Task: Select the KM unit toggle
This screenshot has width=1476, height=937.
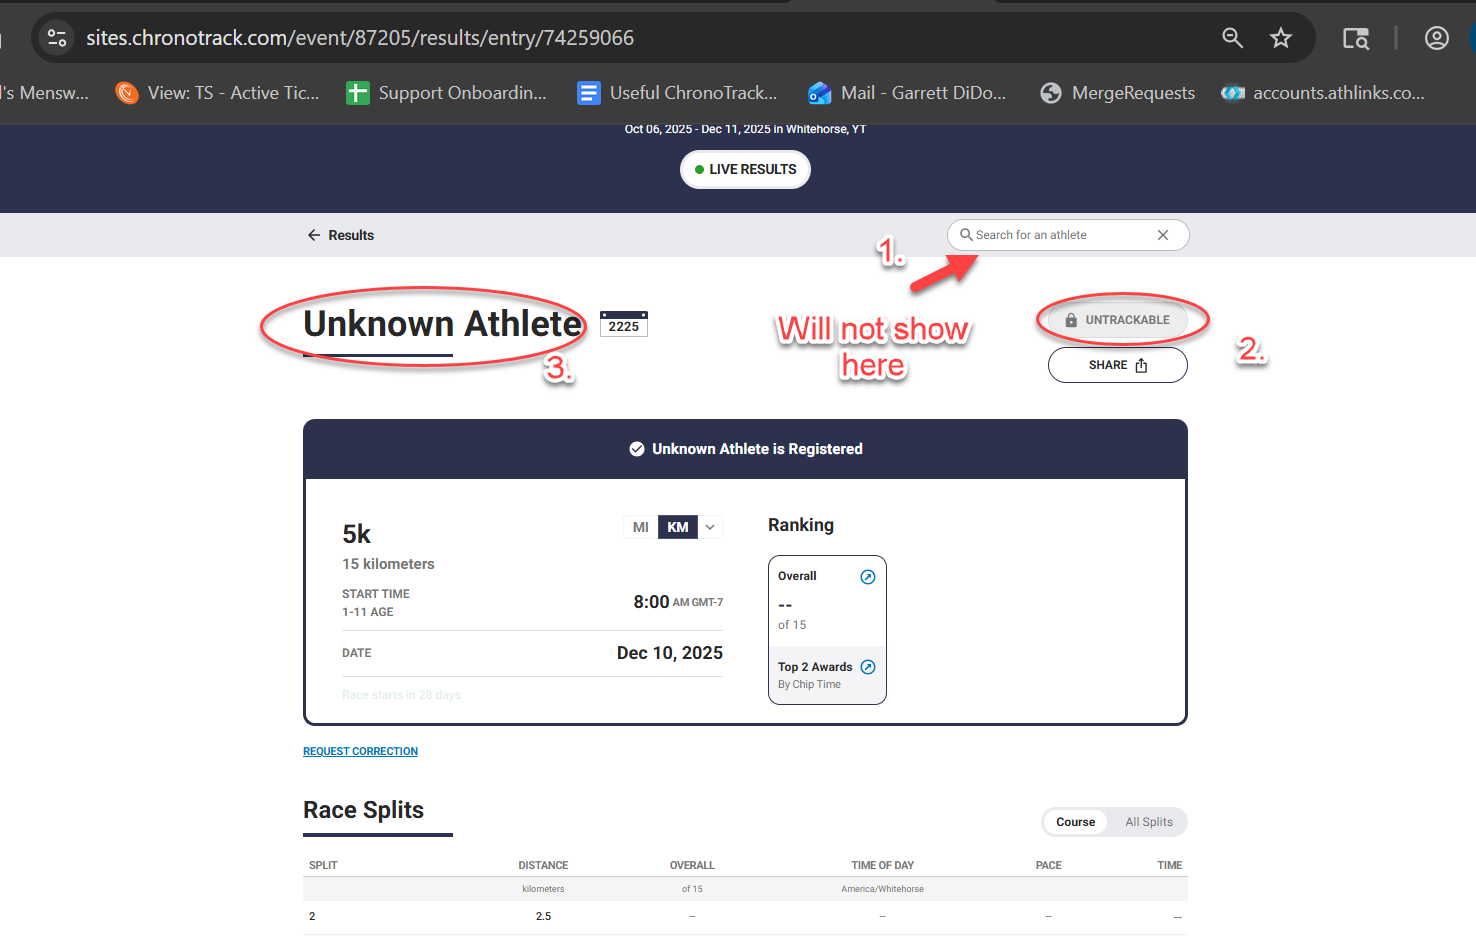Action: tap(678, 527)
